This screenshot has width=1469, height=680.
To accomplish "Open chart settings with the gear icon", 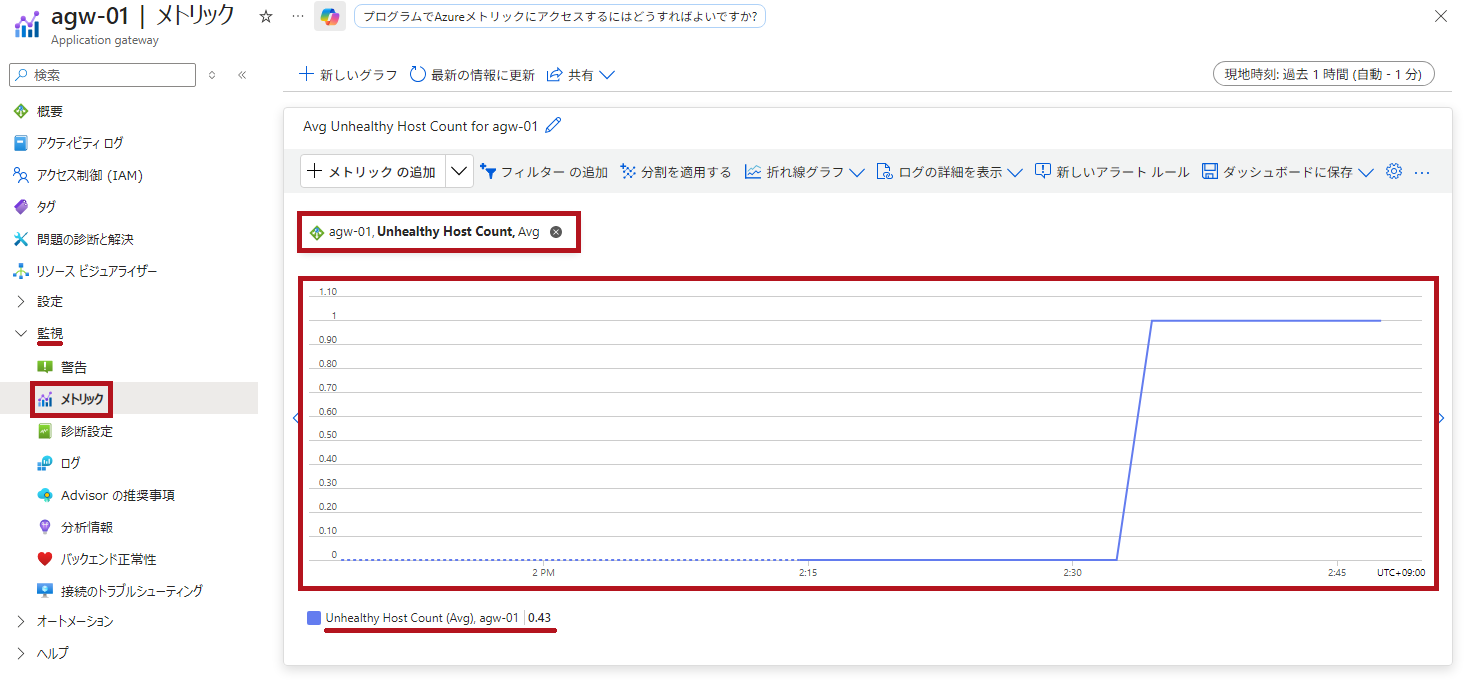I will click(1394, 172).
